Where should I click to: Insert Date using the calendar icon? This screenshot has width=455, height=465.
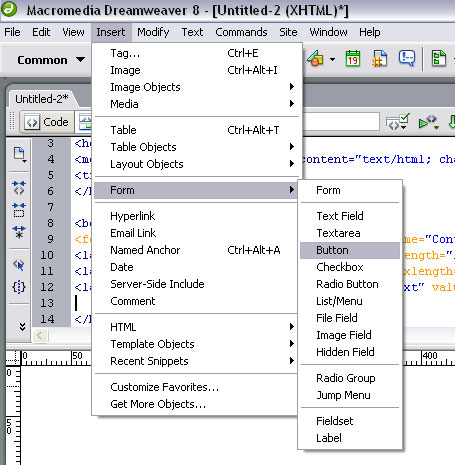[353, 59]
